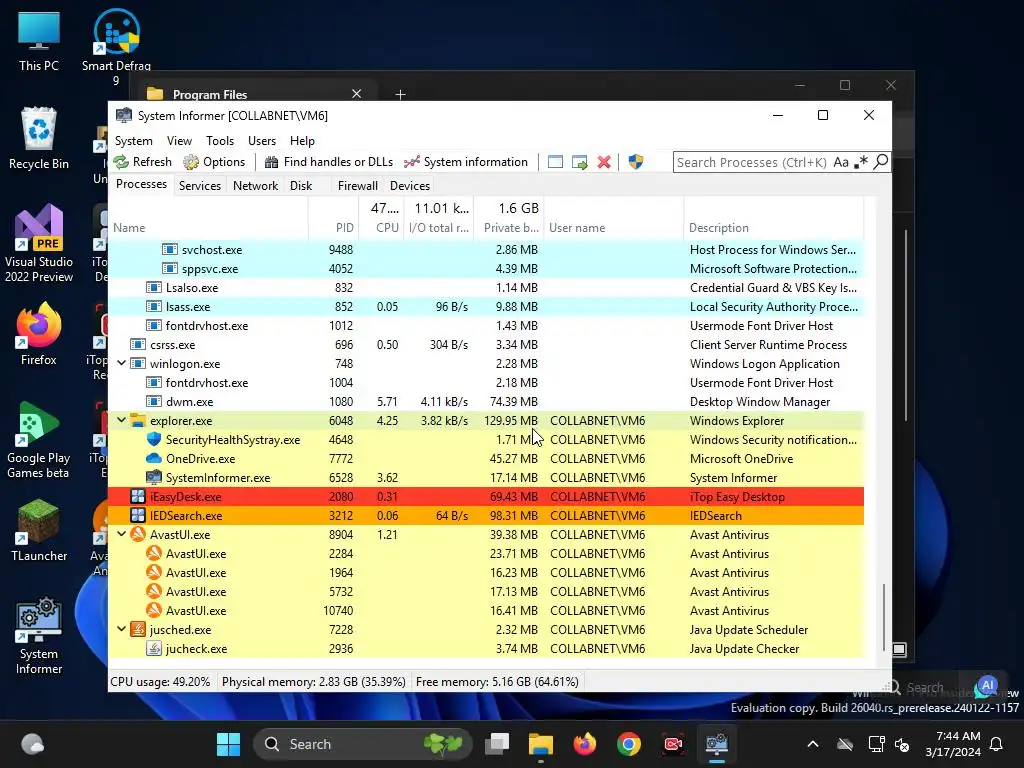Image resolution: width=1024 pixels, height=768 pixels.
Task: Open File Explorer from the taskbar
Action: [540, 744]
